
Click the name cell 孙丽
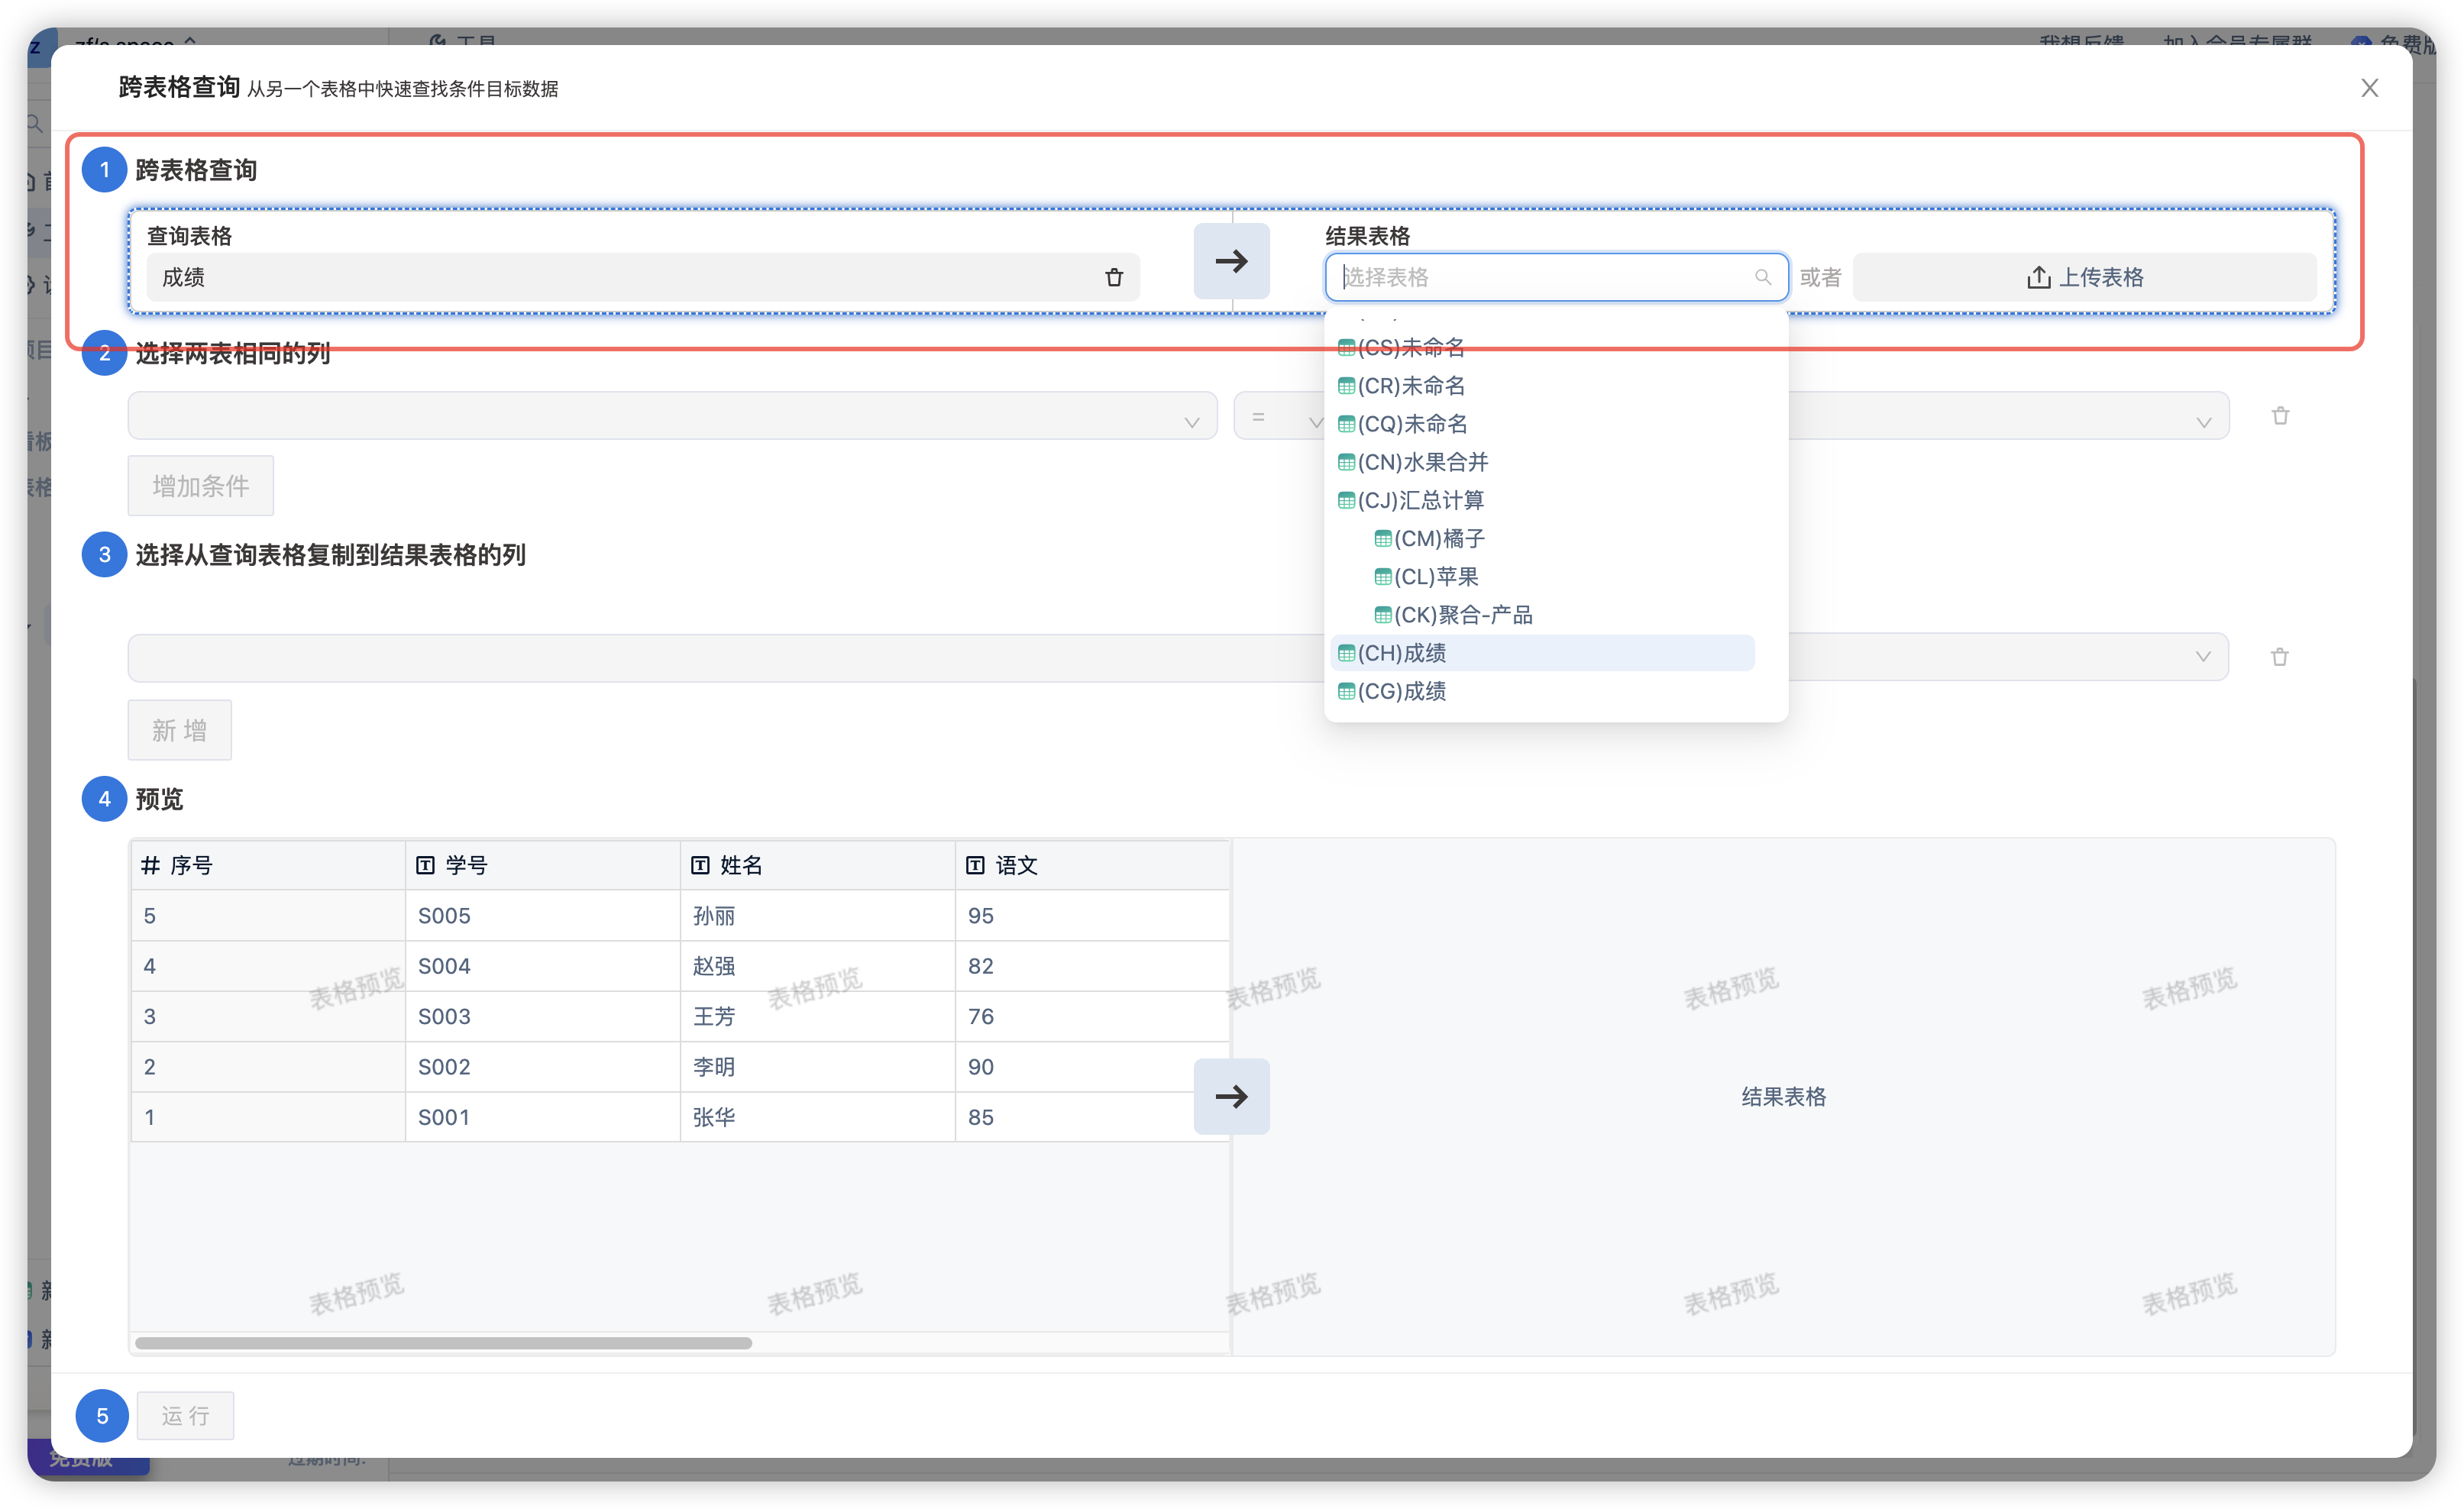pyautogui.click(x=817, y=915)
